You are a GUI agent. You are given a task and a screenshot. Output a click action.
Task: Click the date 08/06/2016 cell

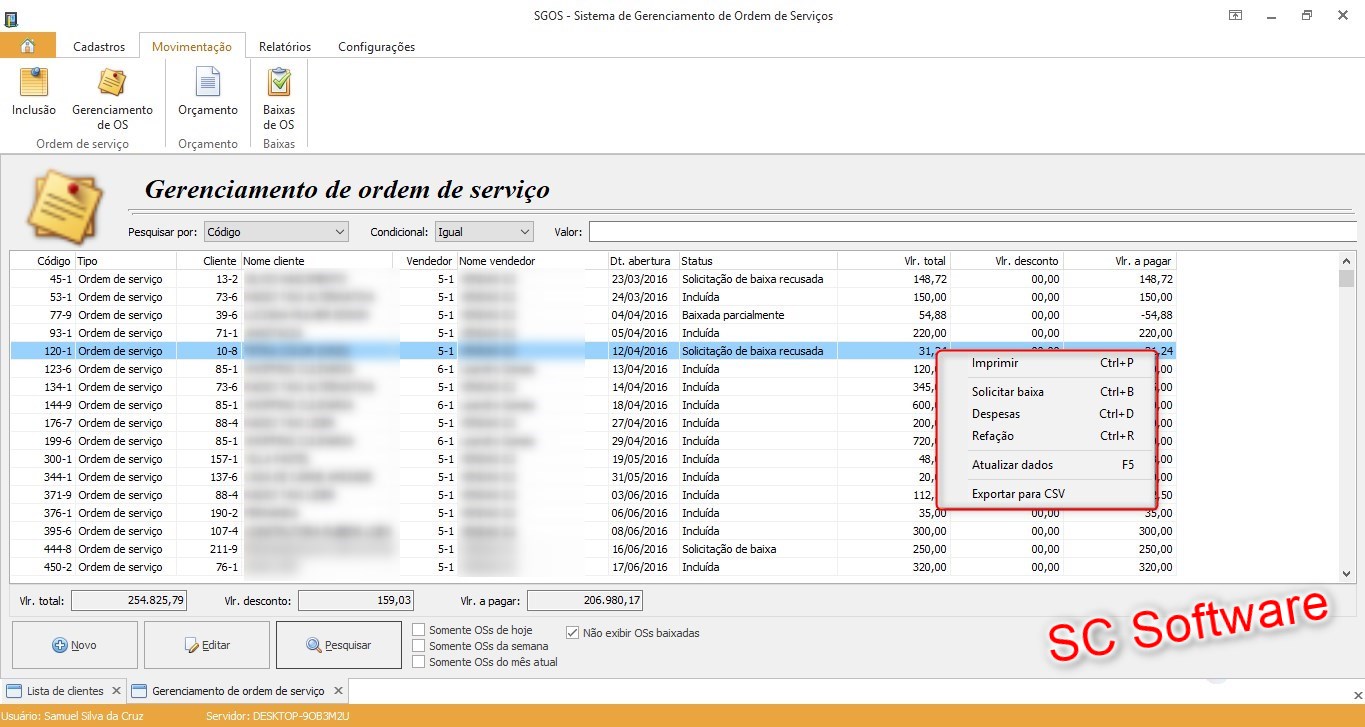click(639, 531)
